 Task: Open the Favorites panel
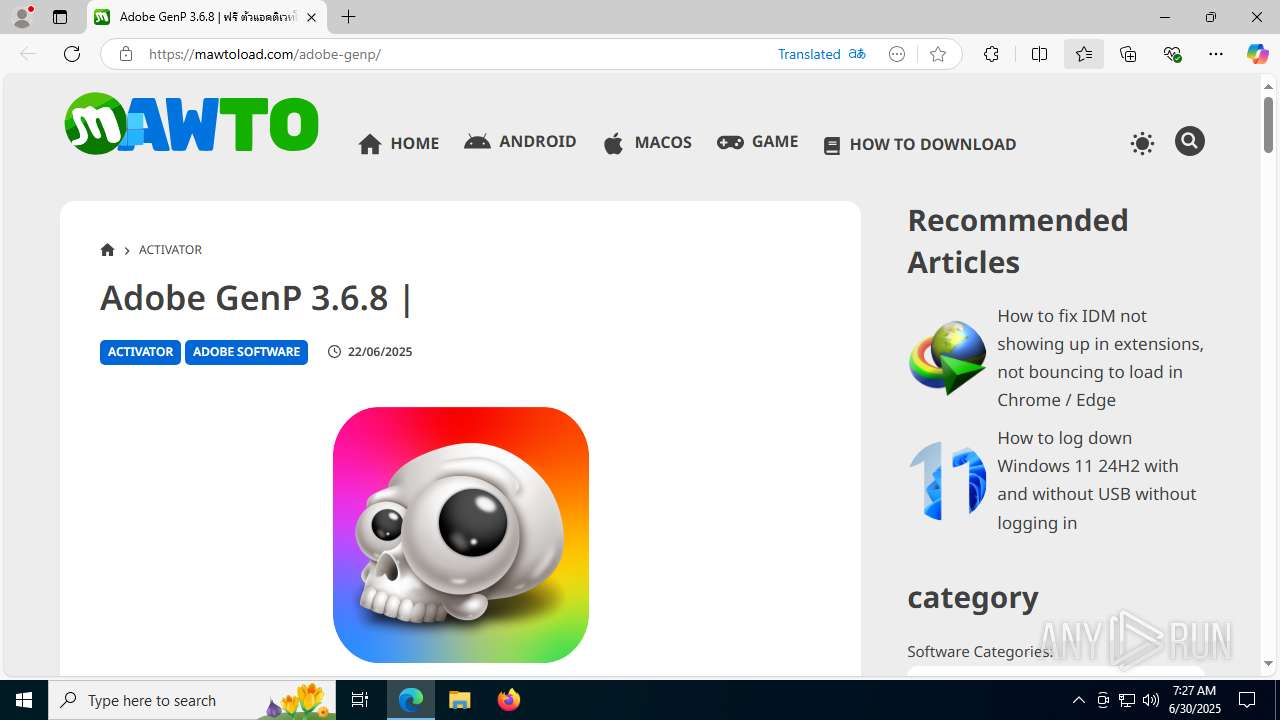tap(1084, 54)
